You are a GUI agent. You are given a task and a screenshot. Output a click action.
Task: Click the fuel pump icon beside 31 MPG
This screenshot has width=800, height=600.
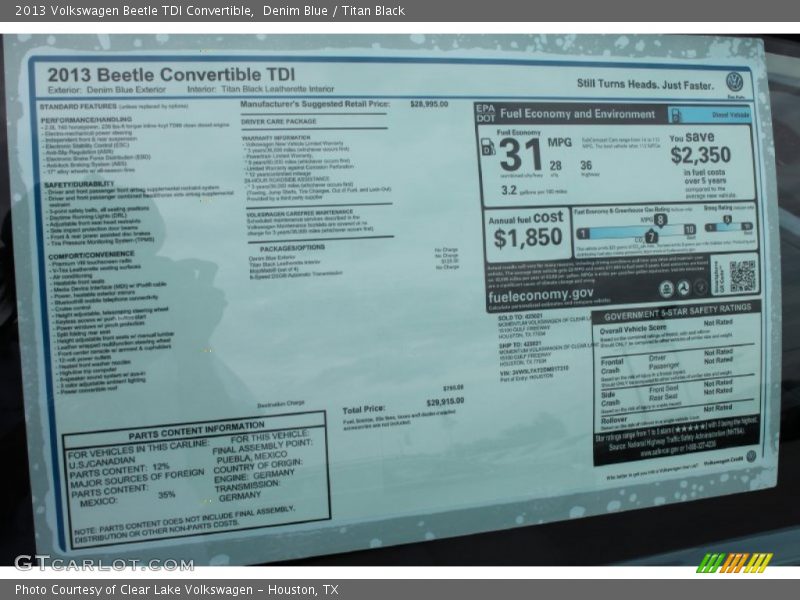pyautogui.click(x=487, y=148)
